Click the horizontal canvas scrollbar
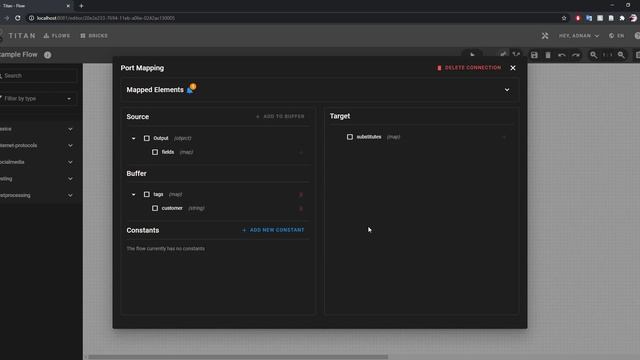Viewport: 640px width, 360px height. [238, 357]
